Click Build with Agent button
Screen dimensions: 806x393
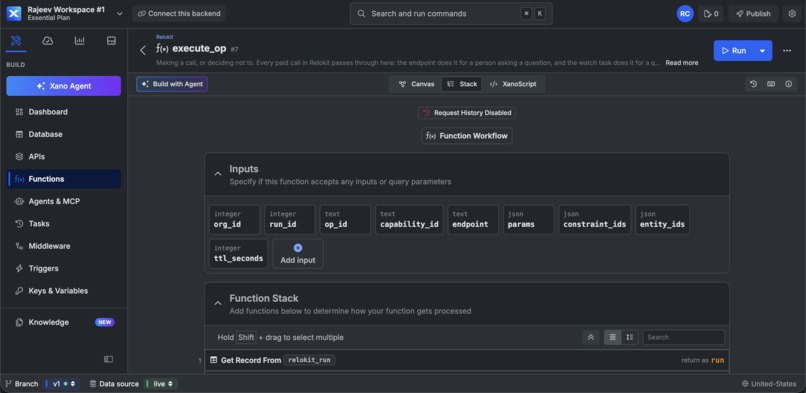172,84
